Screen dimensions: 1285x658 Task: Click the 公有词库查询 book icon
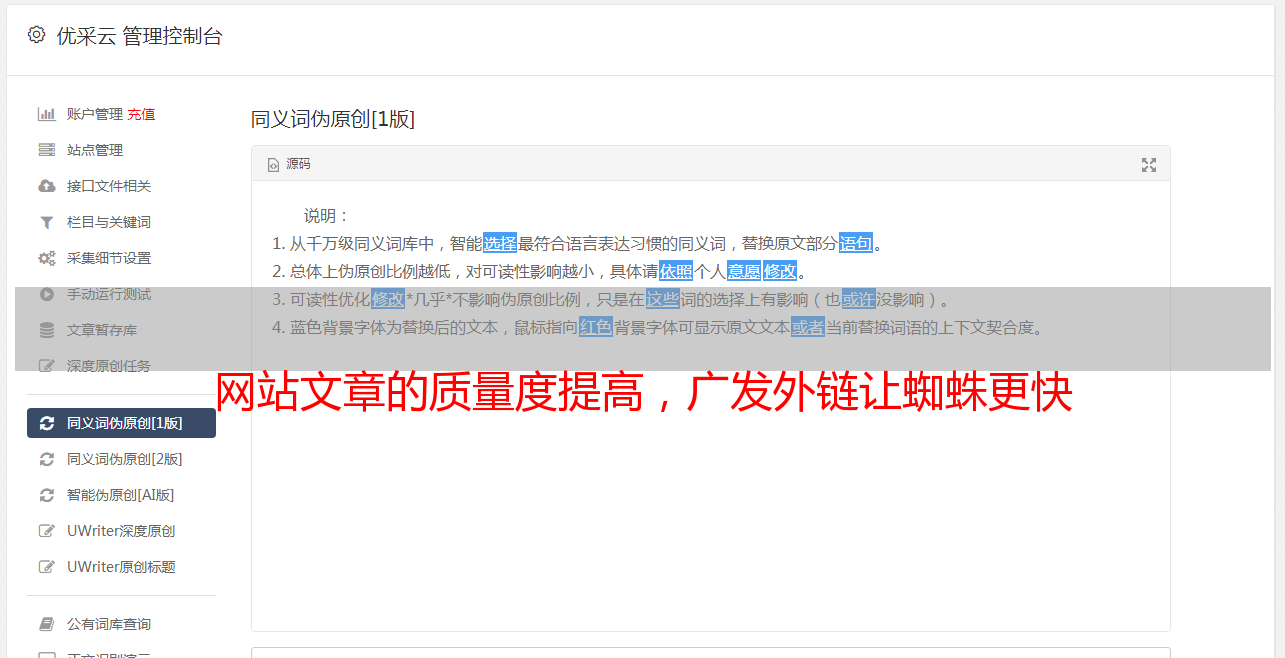point(46,624)
